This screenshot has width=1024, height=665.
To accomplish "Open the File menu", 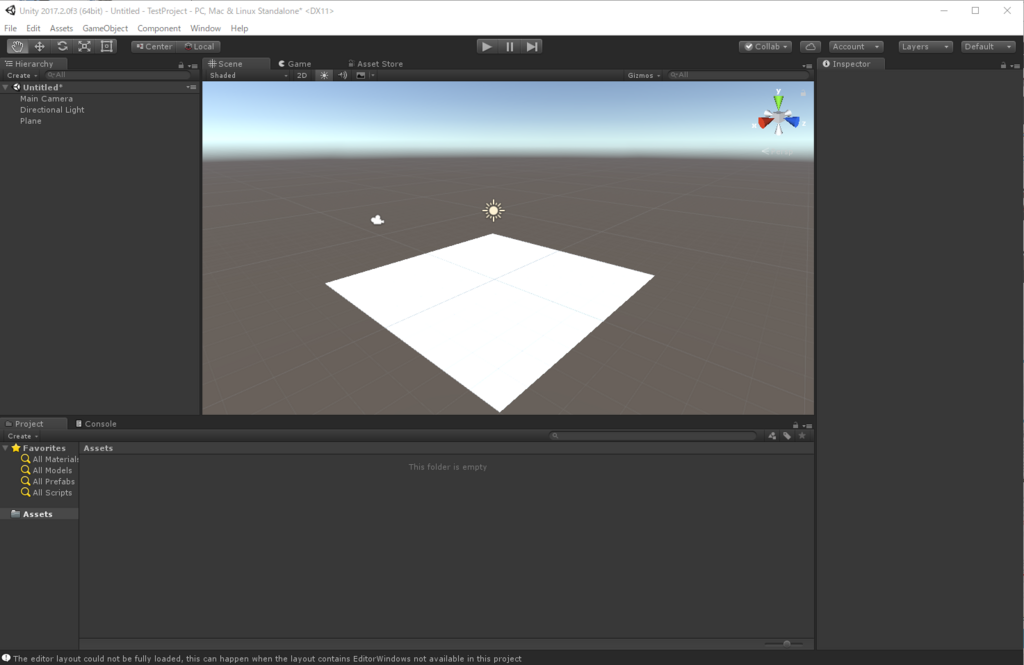I will tap(10, 28).
